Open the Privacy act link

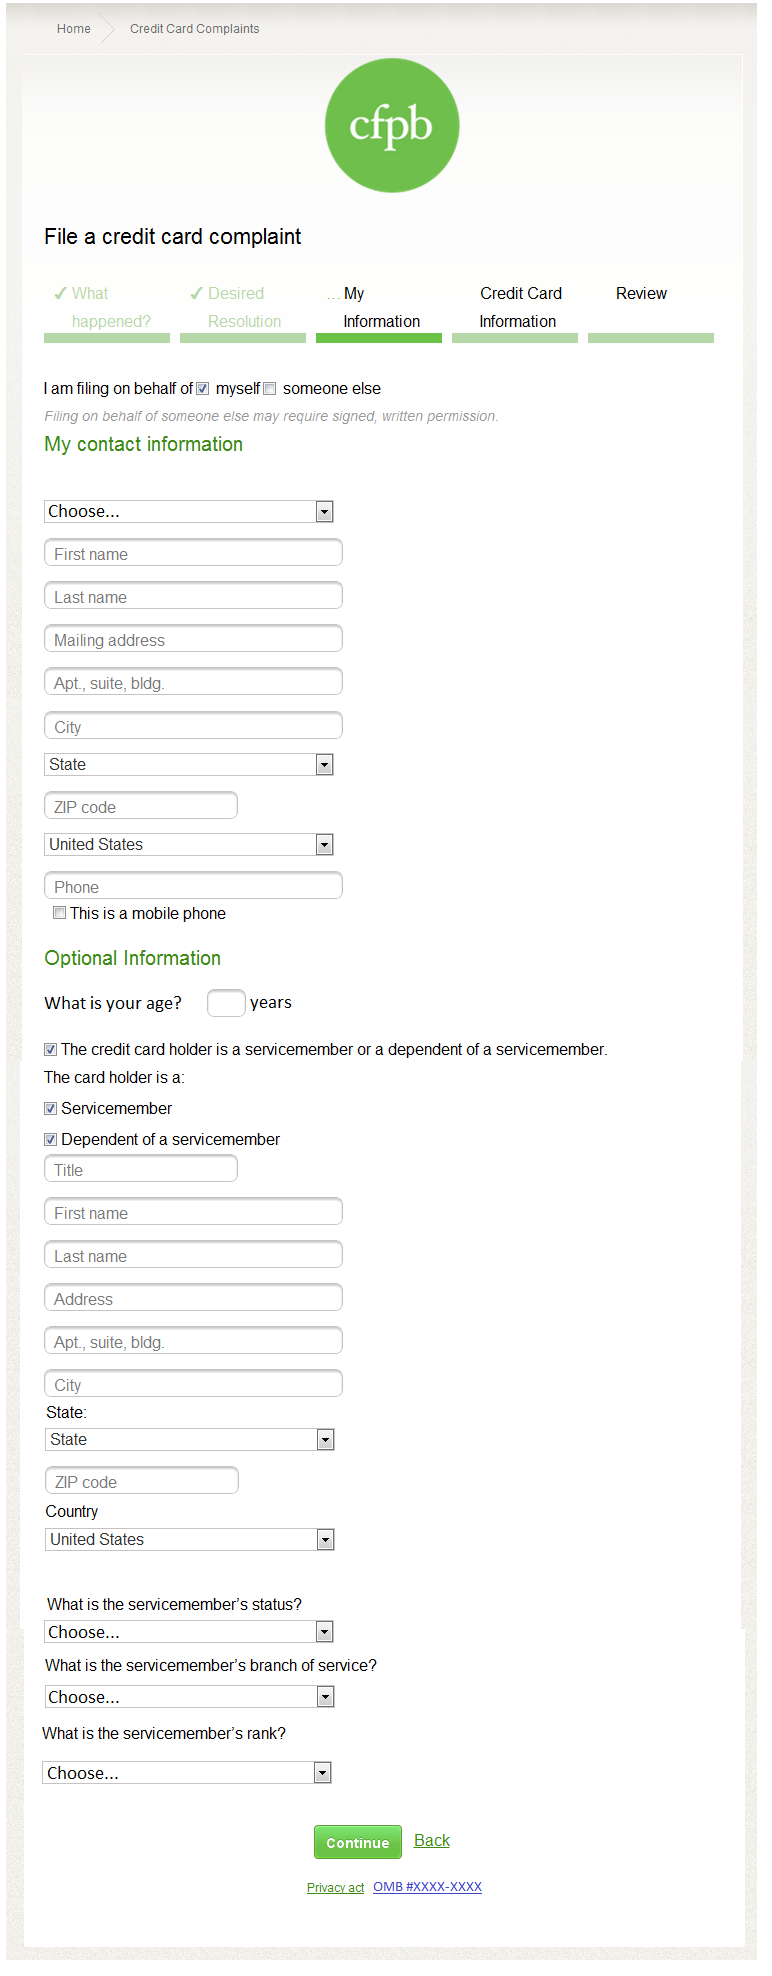335,1888
